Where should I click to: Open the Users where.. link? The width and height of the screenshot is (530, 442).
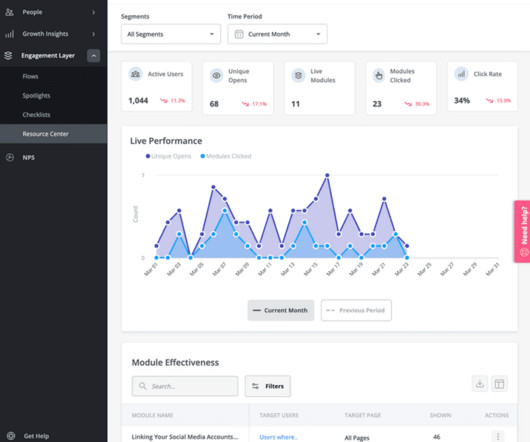[x=279, y=437]
